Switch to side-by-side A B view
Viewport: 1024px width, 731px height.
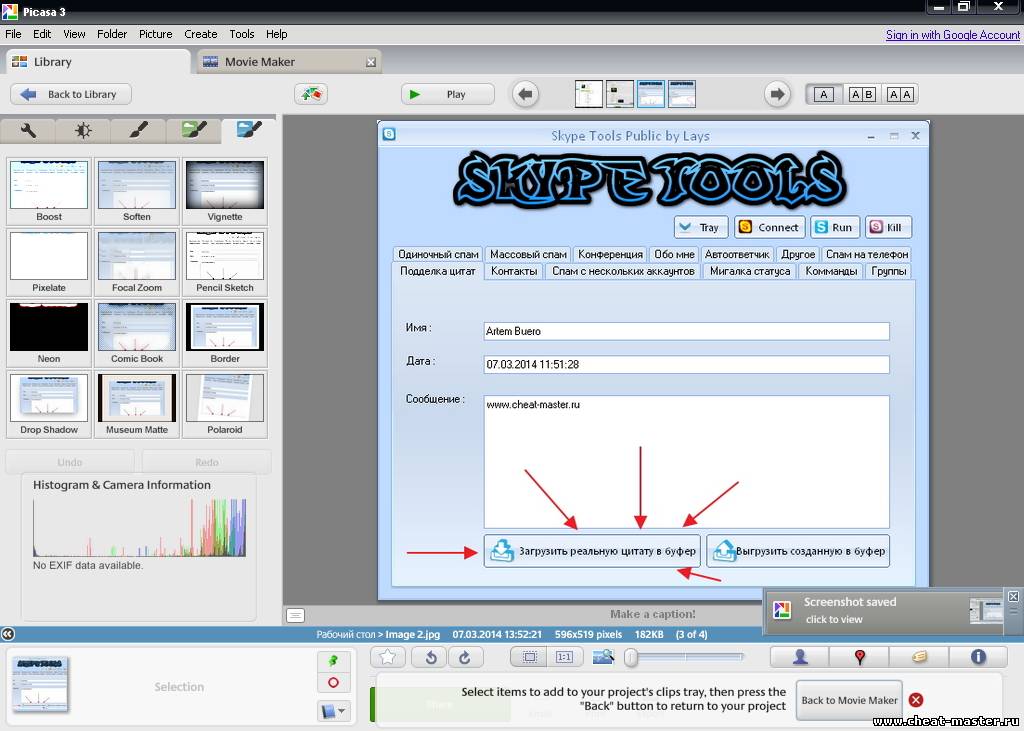[862, 94]
